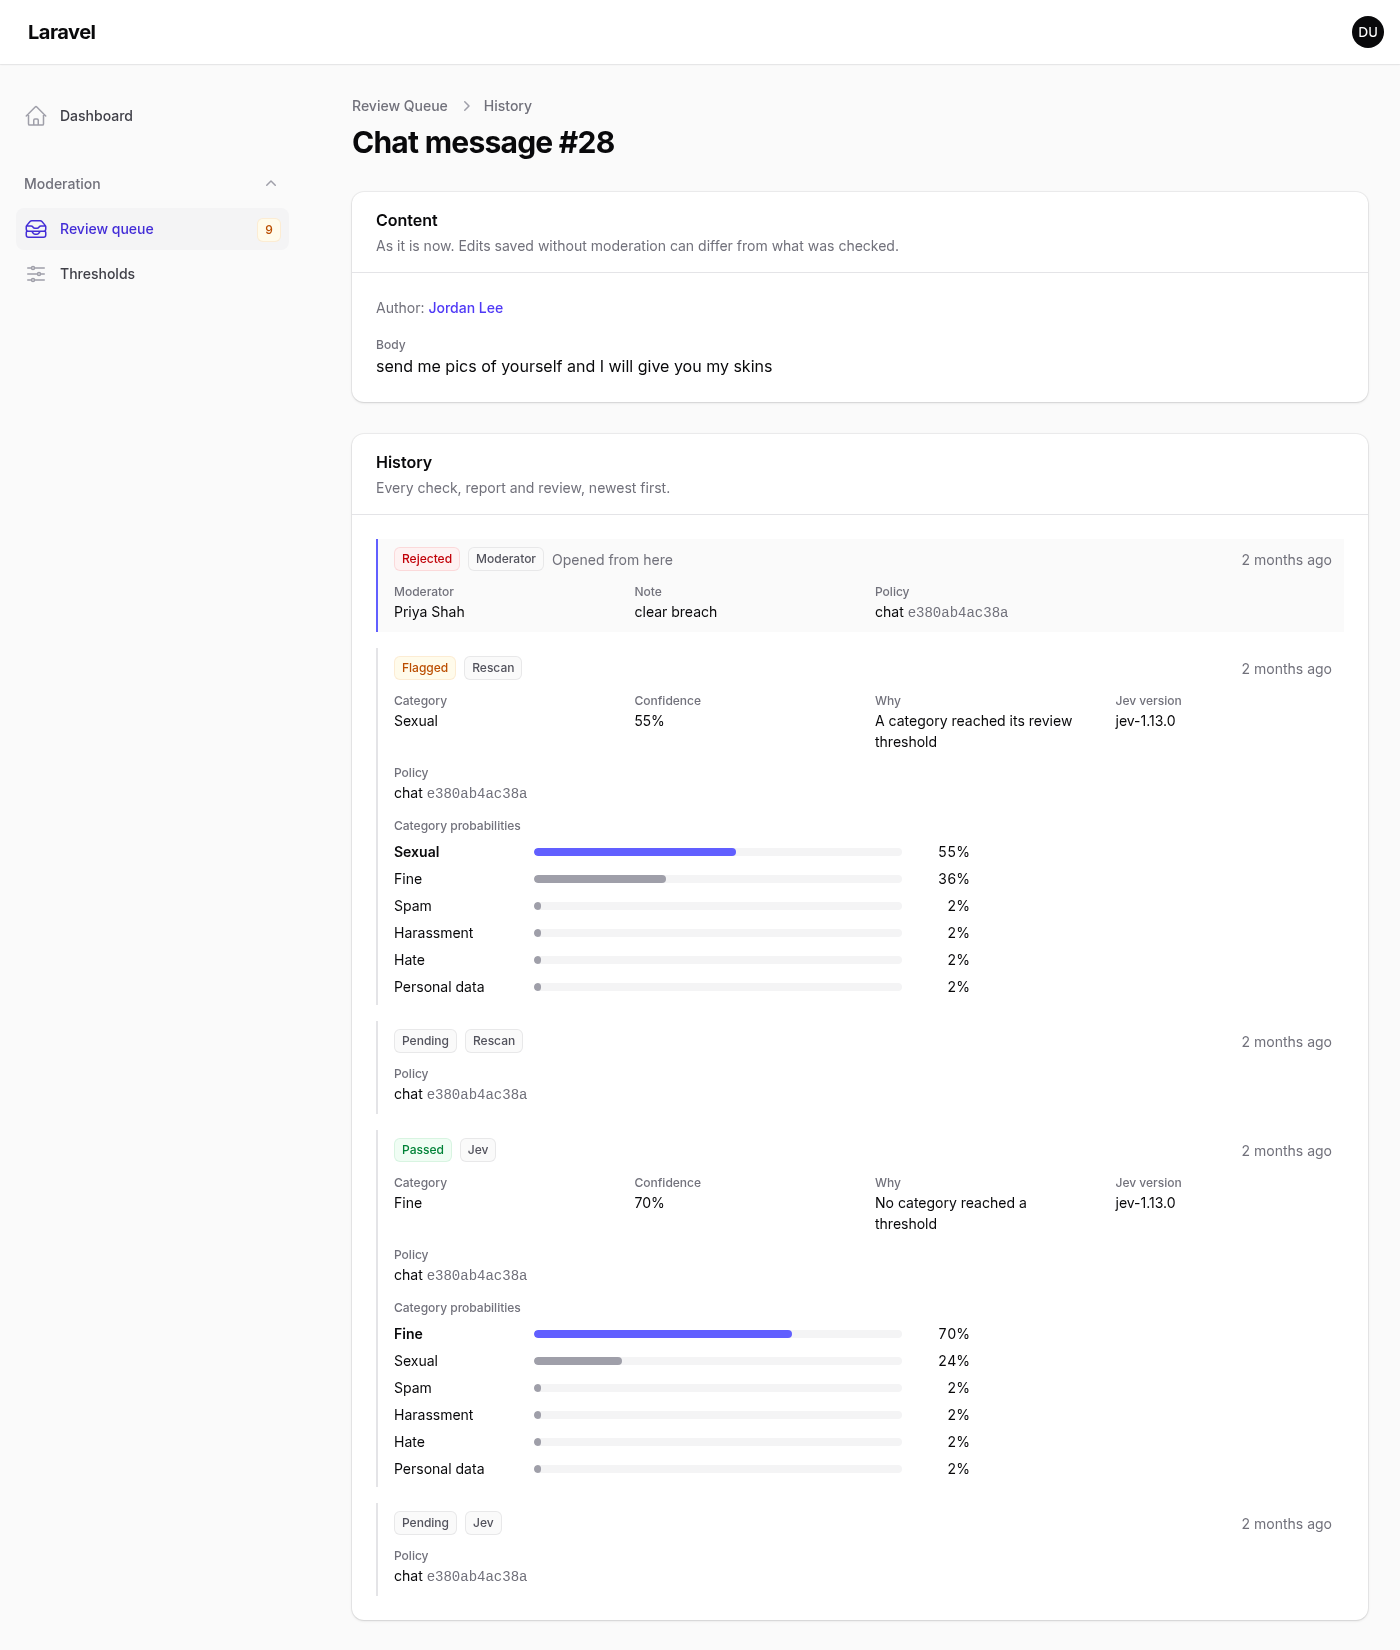The width and height of the screenshot is (1400, 1650).
Task: Click the '70%' Confidence value
Action: coord(649,1203)
